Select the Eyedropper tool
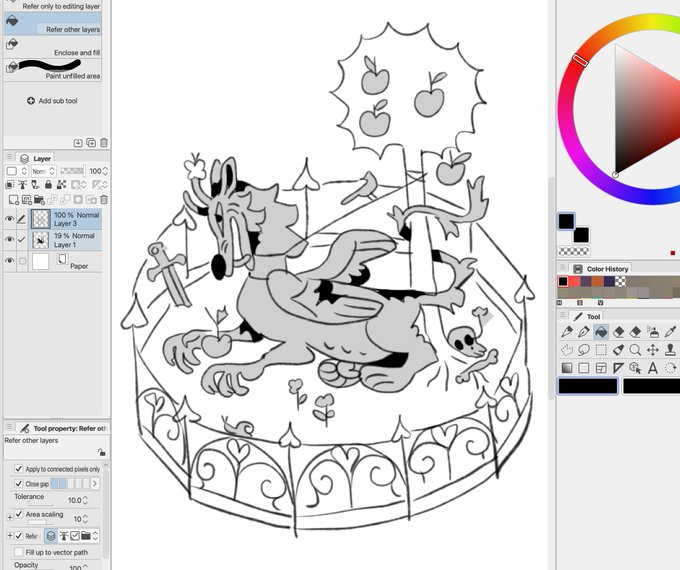This screenshot has height=570, width=680. 670,332
